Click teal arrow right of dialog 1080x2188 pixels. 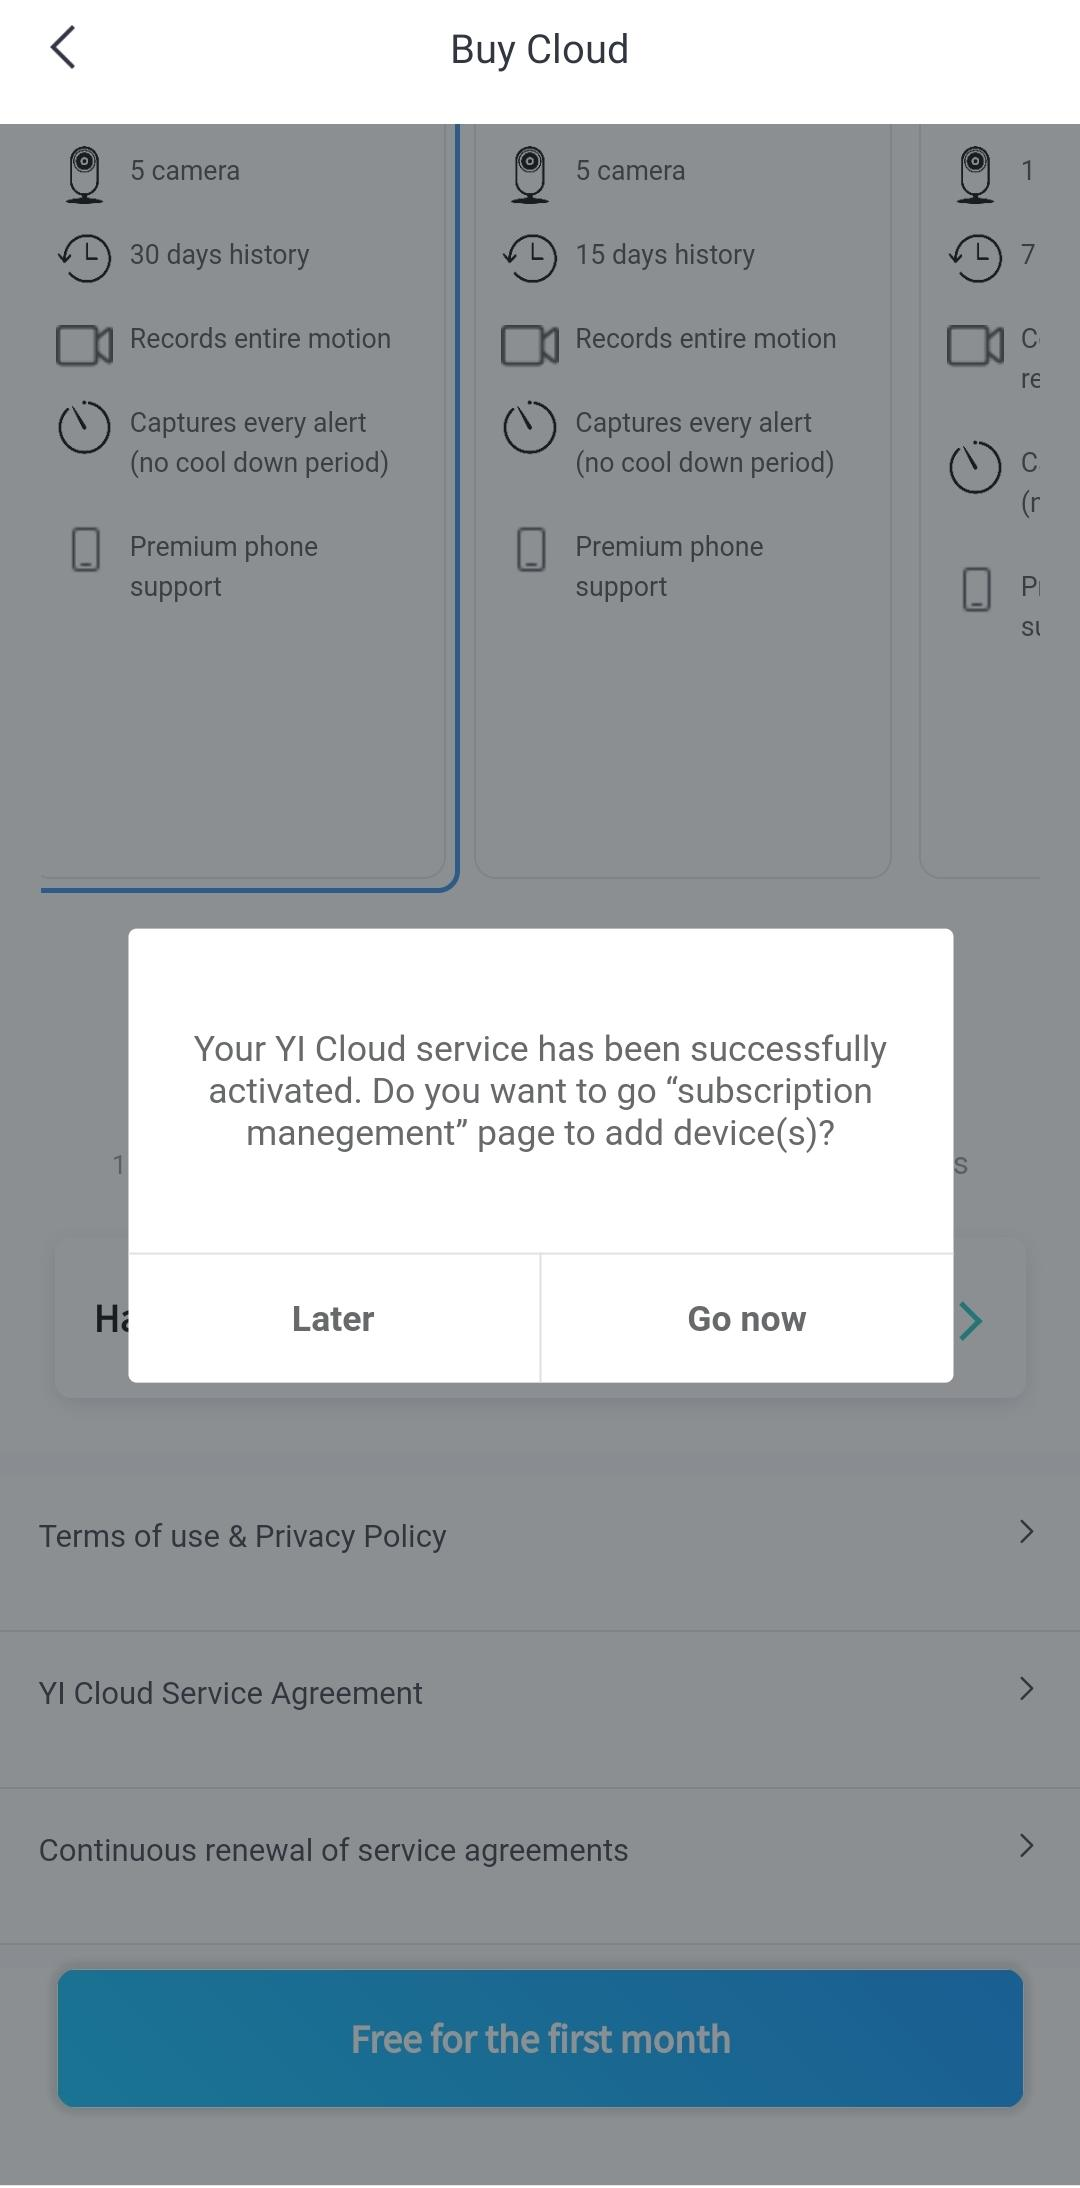[971, 1321]
